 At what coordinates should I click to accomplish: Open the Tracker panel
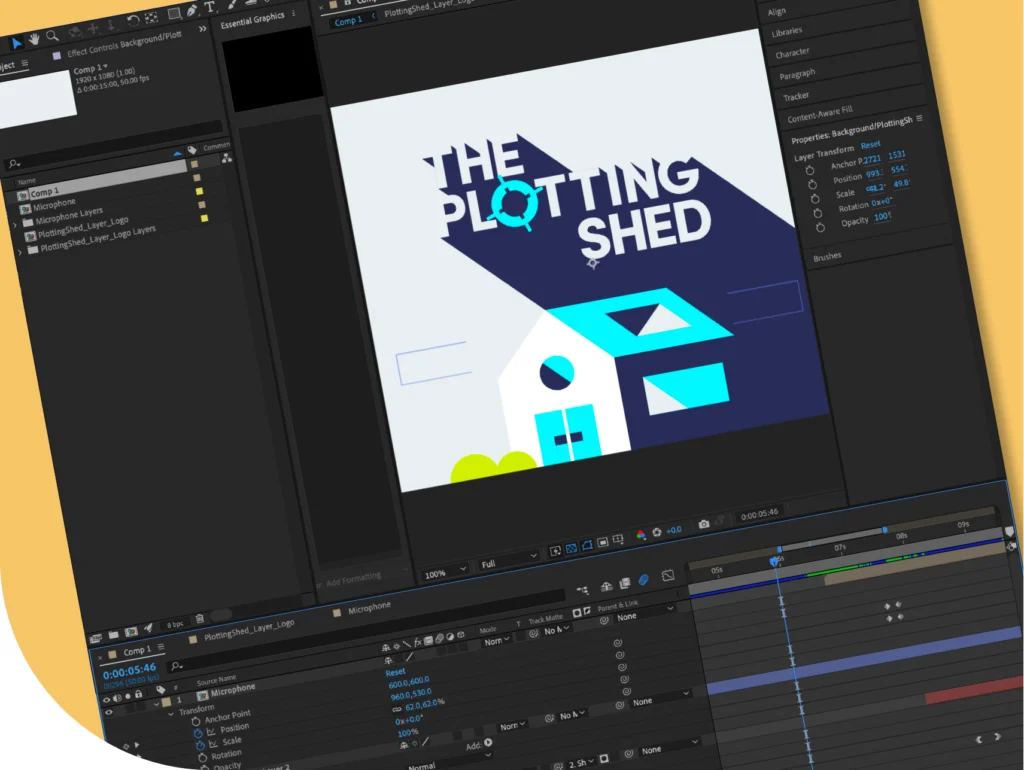tap(796, 97)
